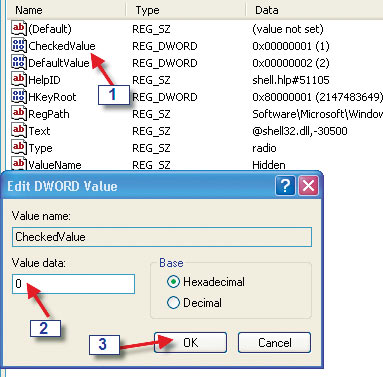Image resolution: width=383 pixels, height=377 pixels.
Task: Click the Value data input field
Action: click(x=73, y=284)
